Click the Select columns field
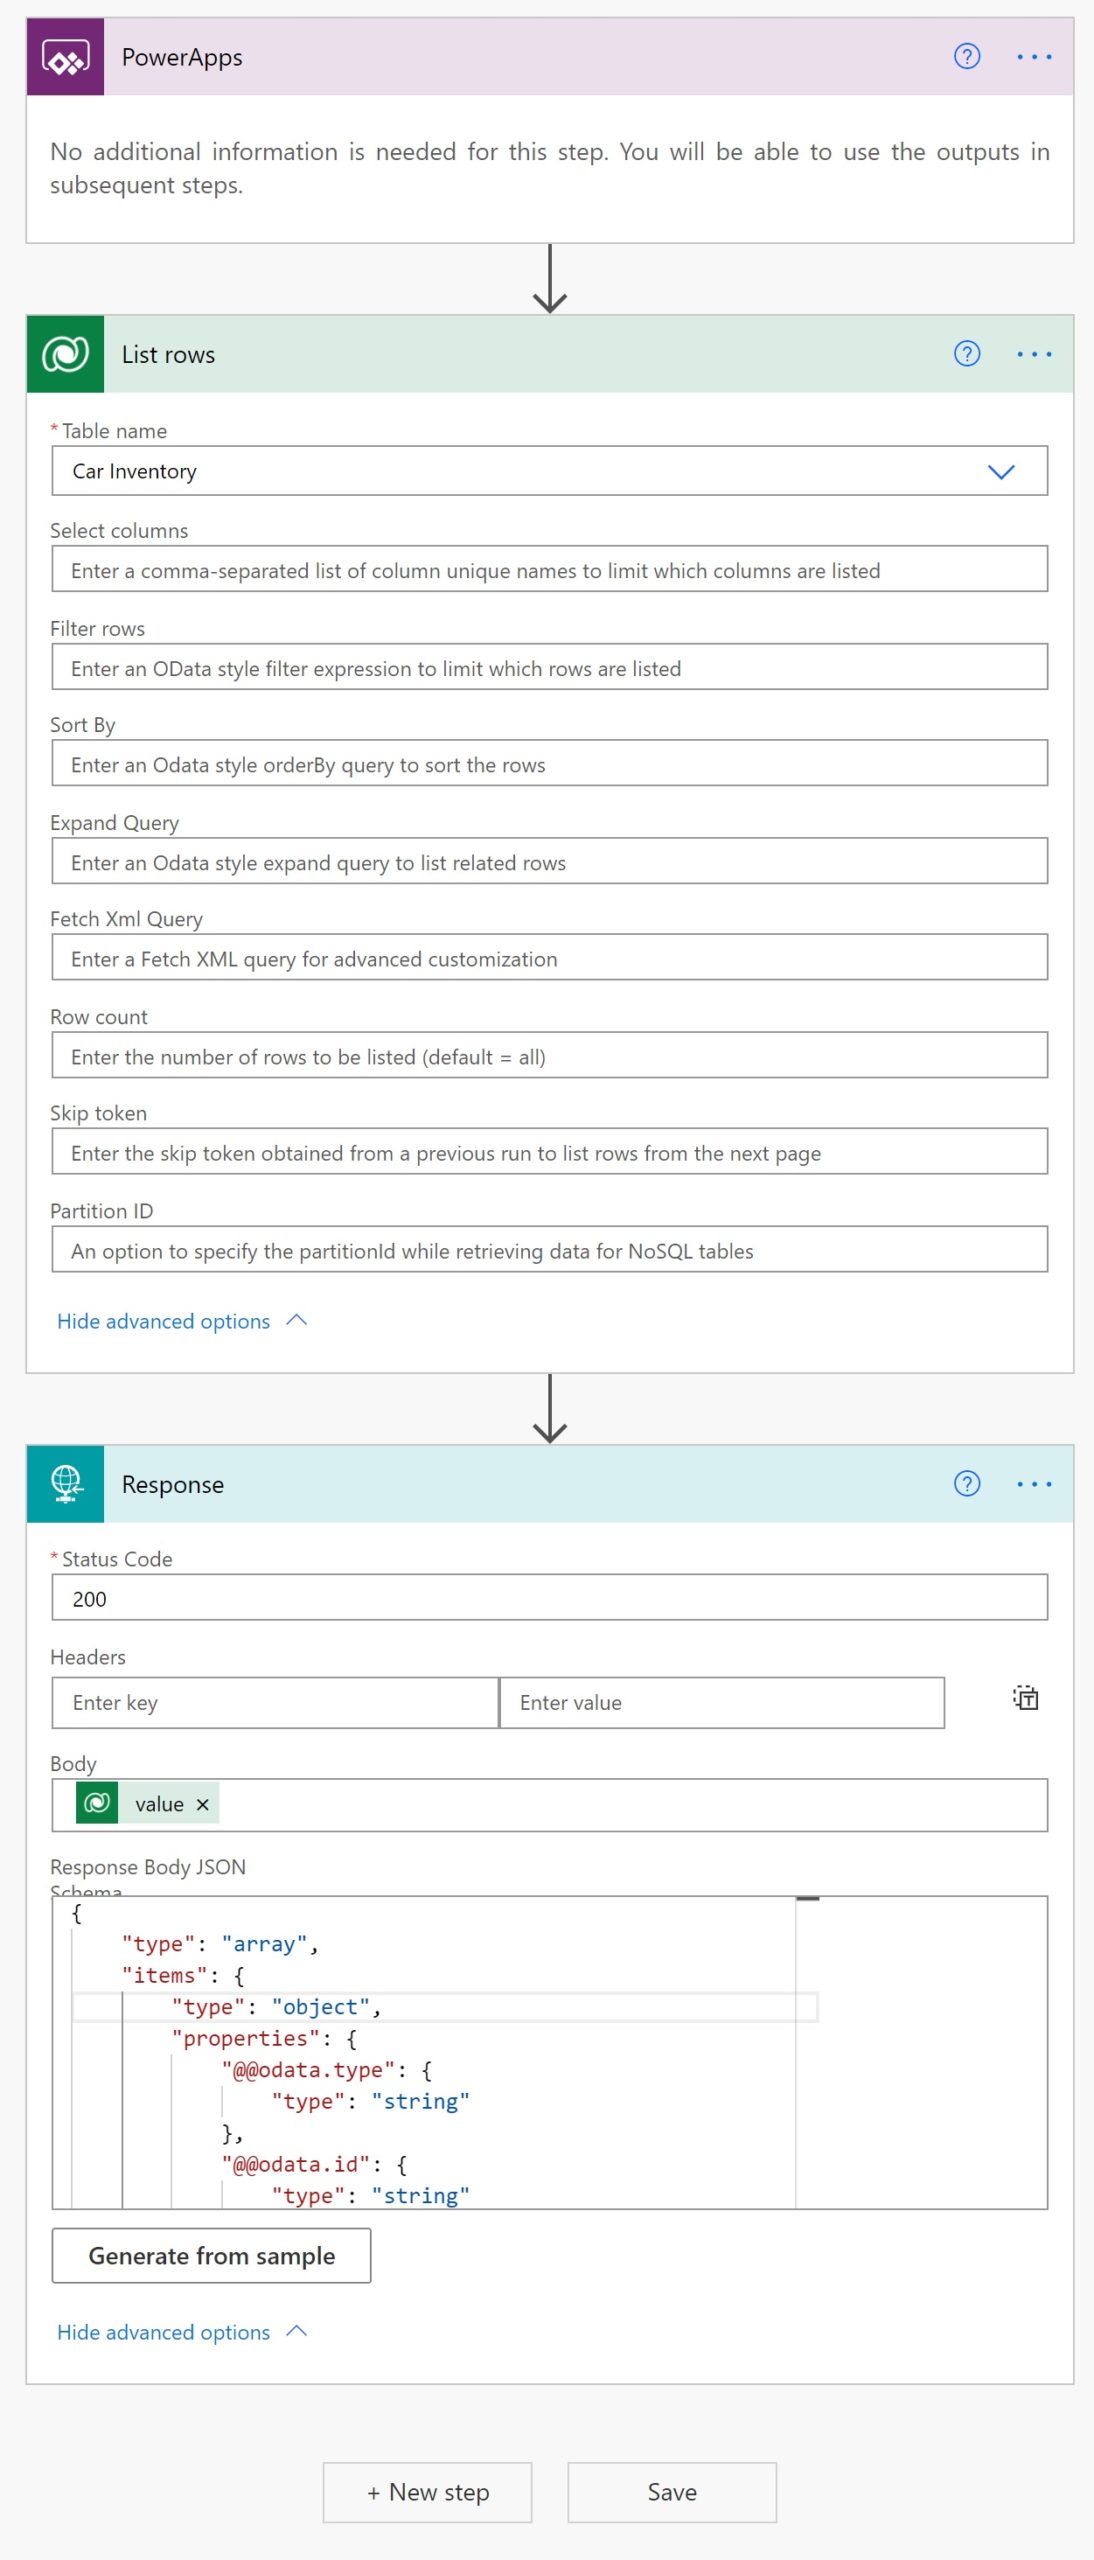The width and height of the screenshot is (1094, 2560). point(549,569)
